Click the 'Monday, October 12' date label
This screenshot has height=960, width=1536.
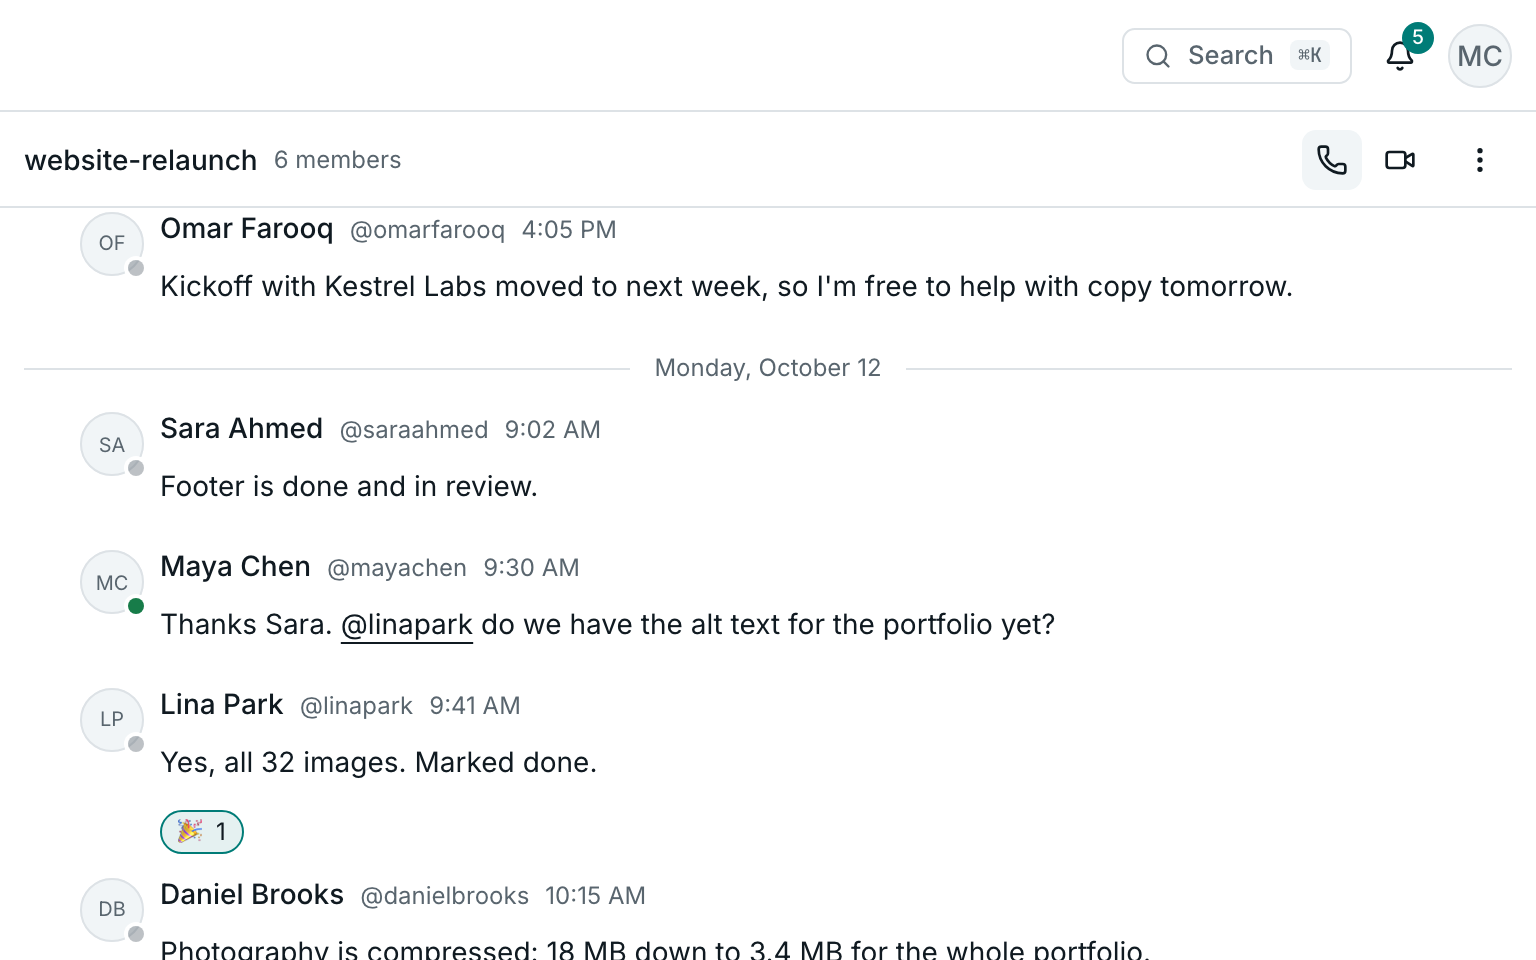point(768,368)
